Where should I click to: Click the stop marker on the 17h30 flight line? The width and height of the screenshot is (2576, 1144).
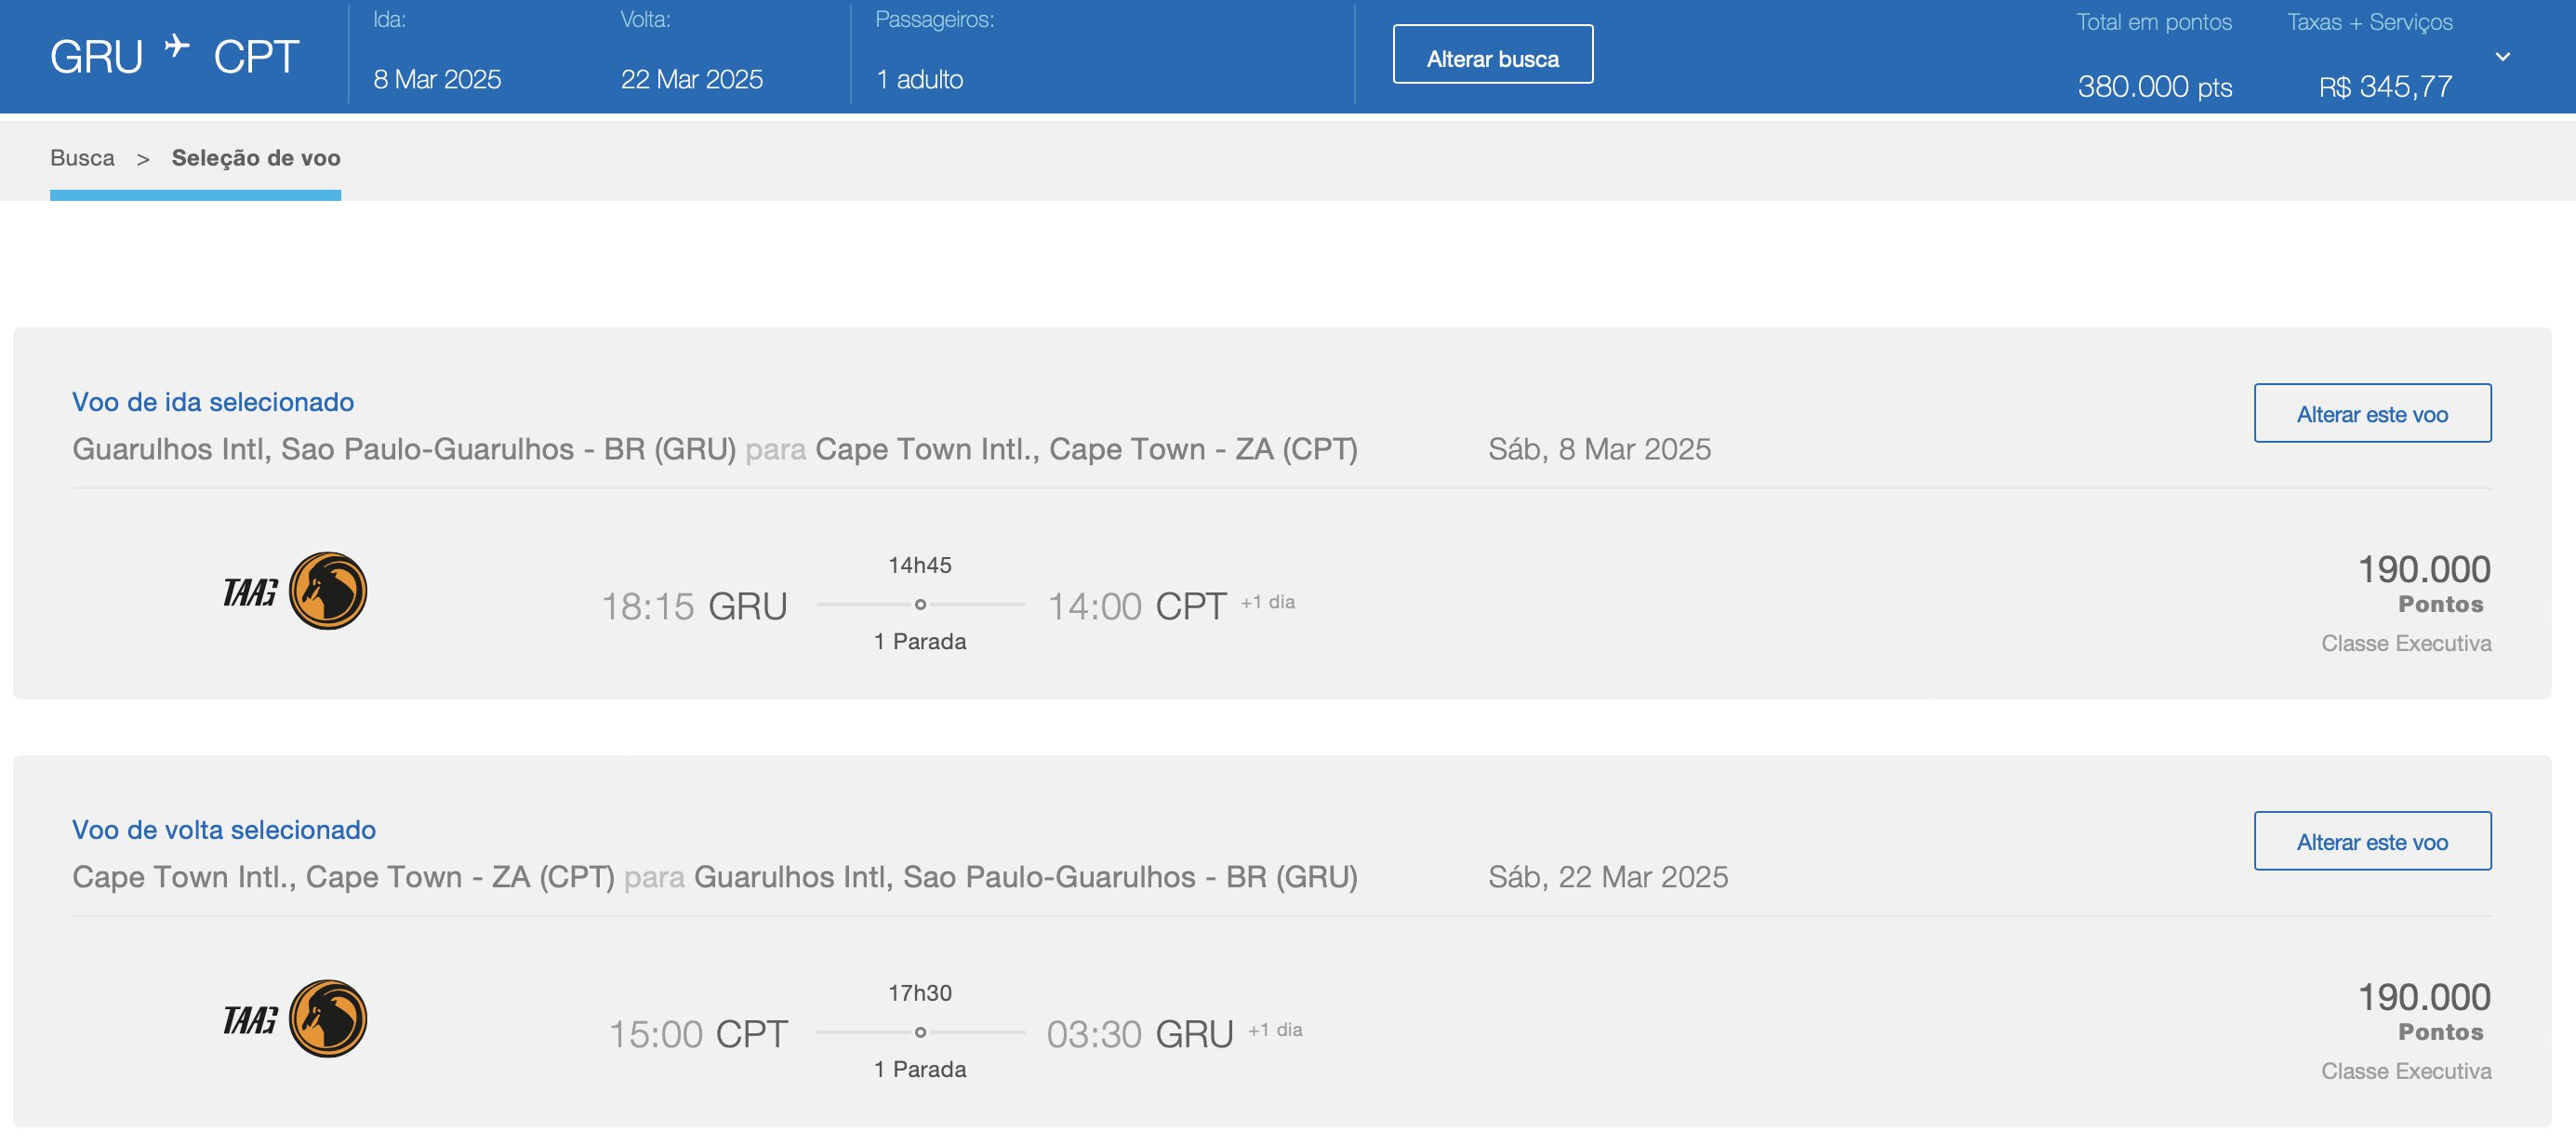pos(920,1032)
